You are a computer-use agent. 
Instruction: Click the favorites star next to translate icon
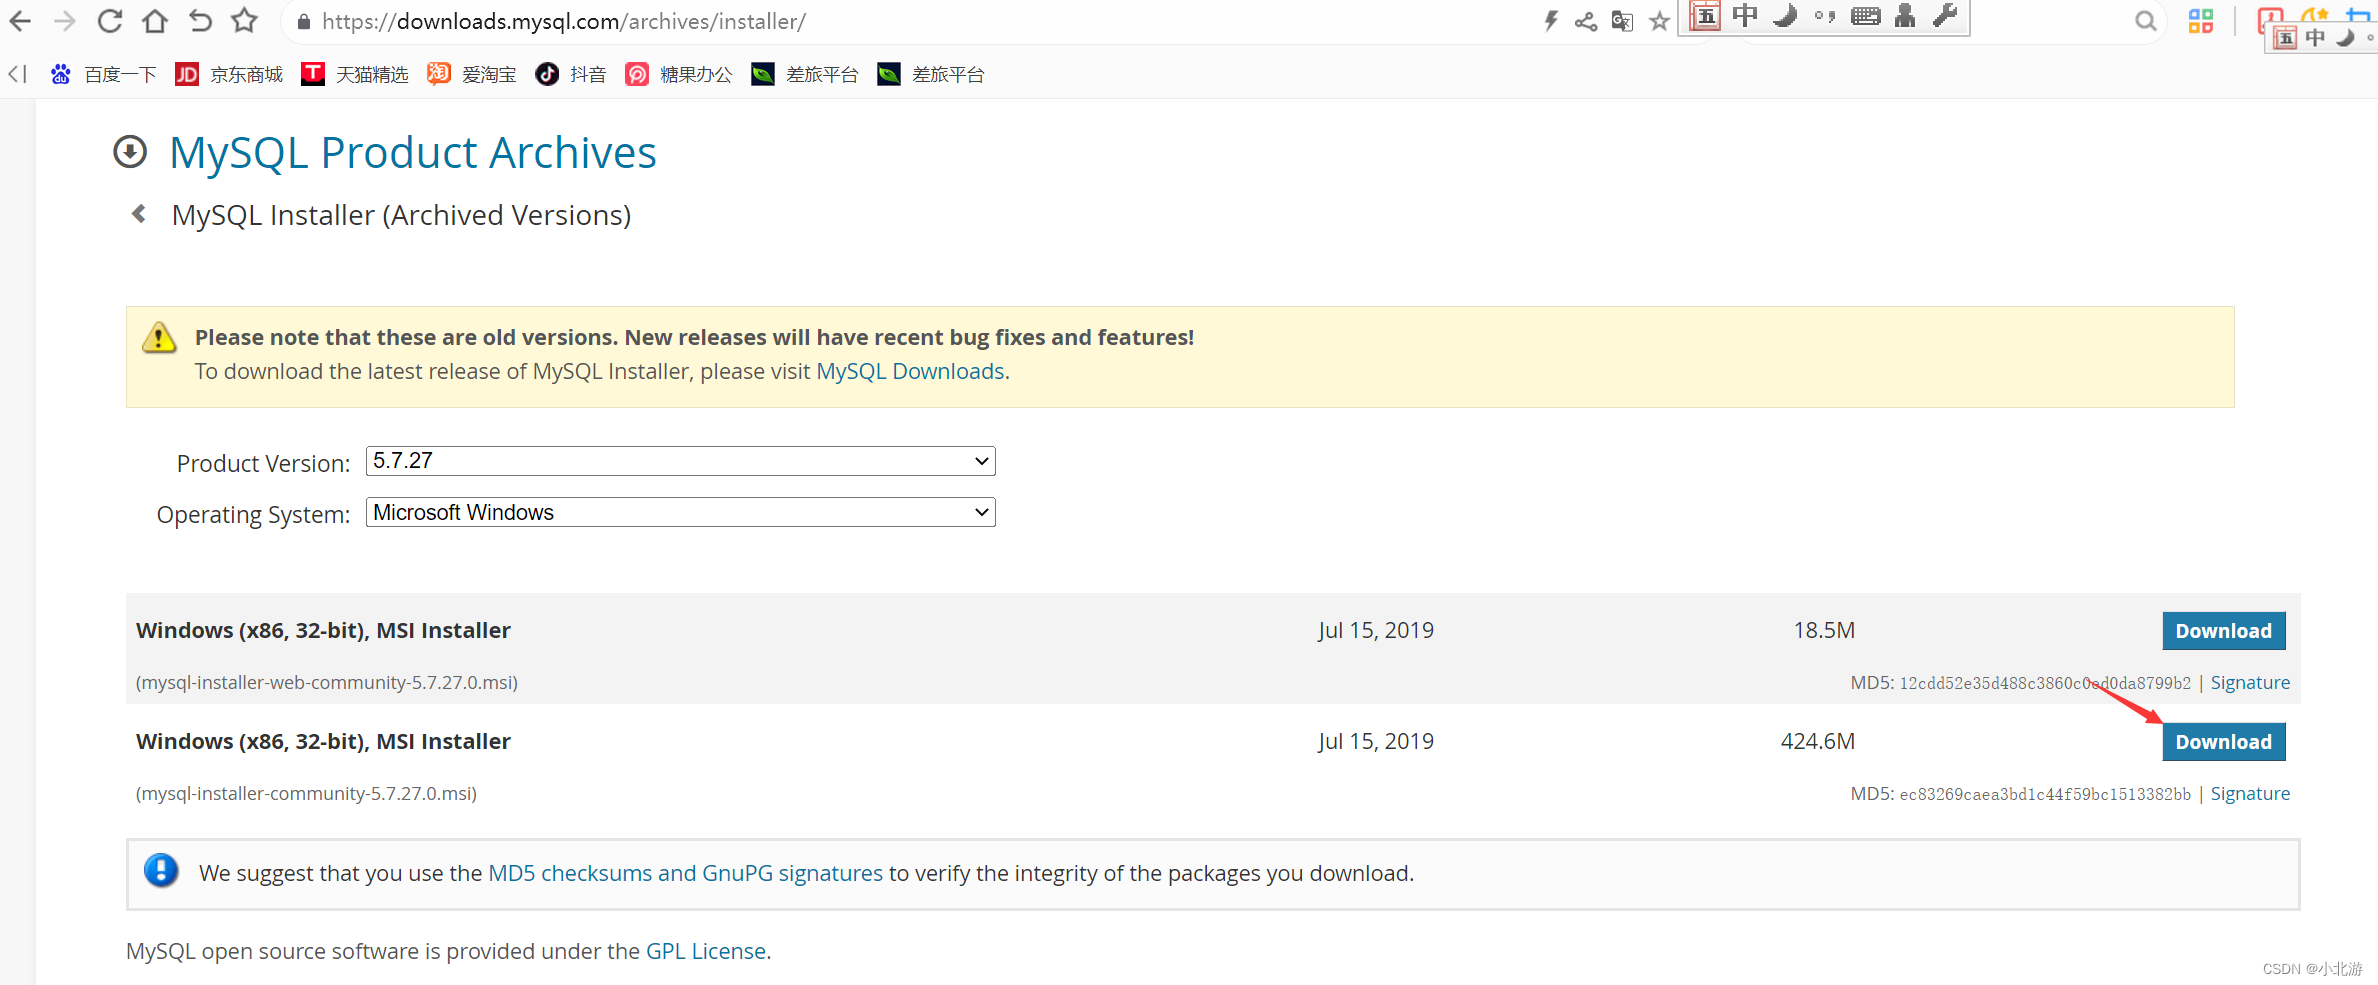(1659, 21)
